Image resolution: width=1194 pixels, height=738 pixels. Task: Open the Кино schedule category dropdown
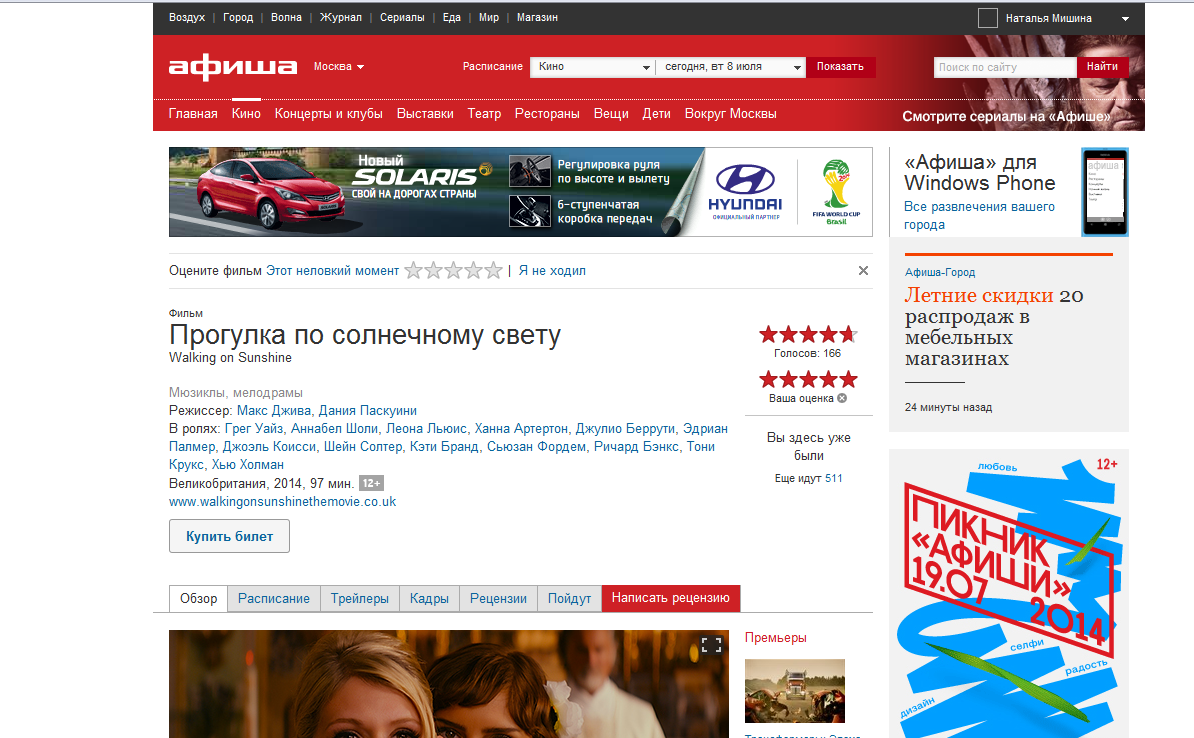click(592, 67)
